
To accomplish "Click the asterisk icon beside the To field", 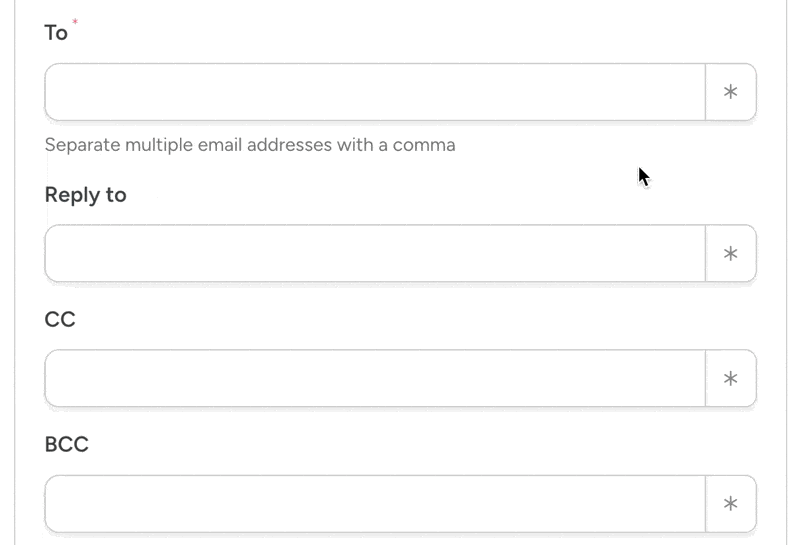I will click(730, 92).
